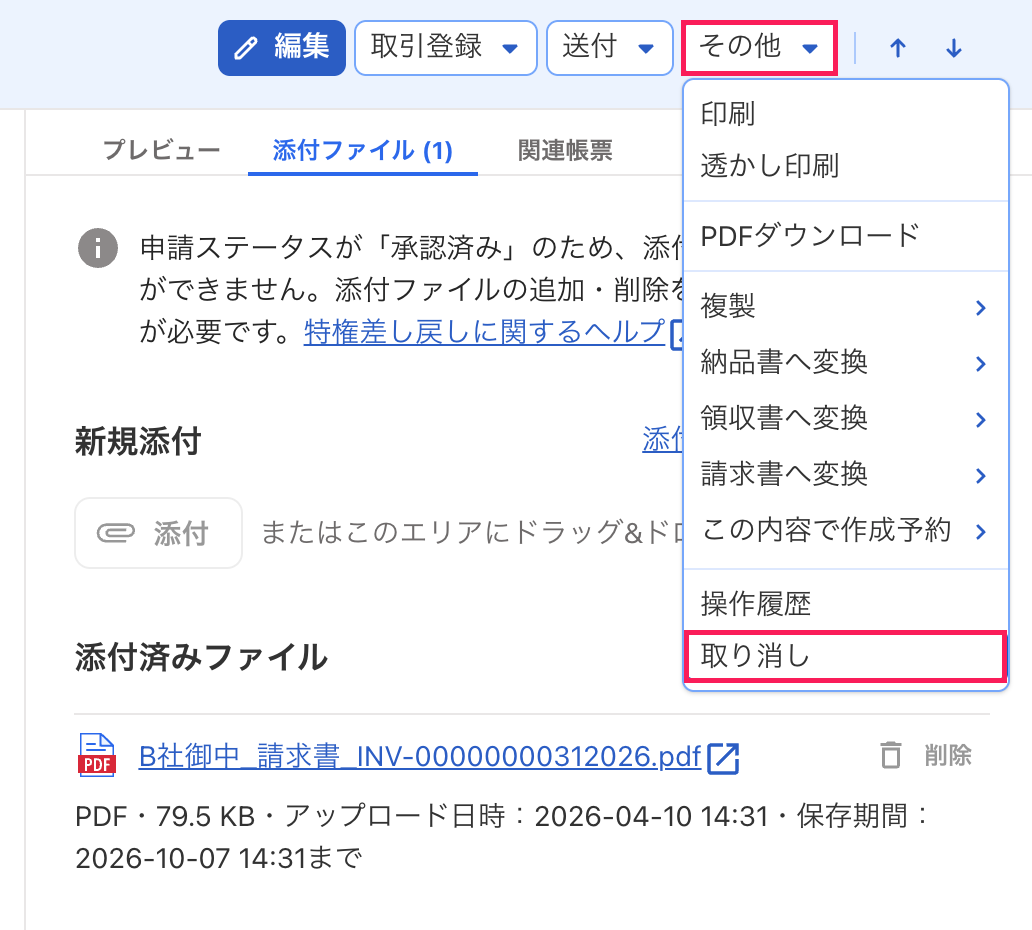The height and width of the screenshot is (930, 1032).
Task: Expand the 請求書へ変換 submenu
Action: tap(846, 475)
